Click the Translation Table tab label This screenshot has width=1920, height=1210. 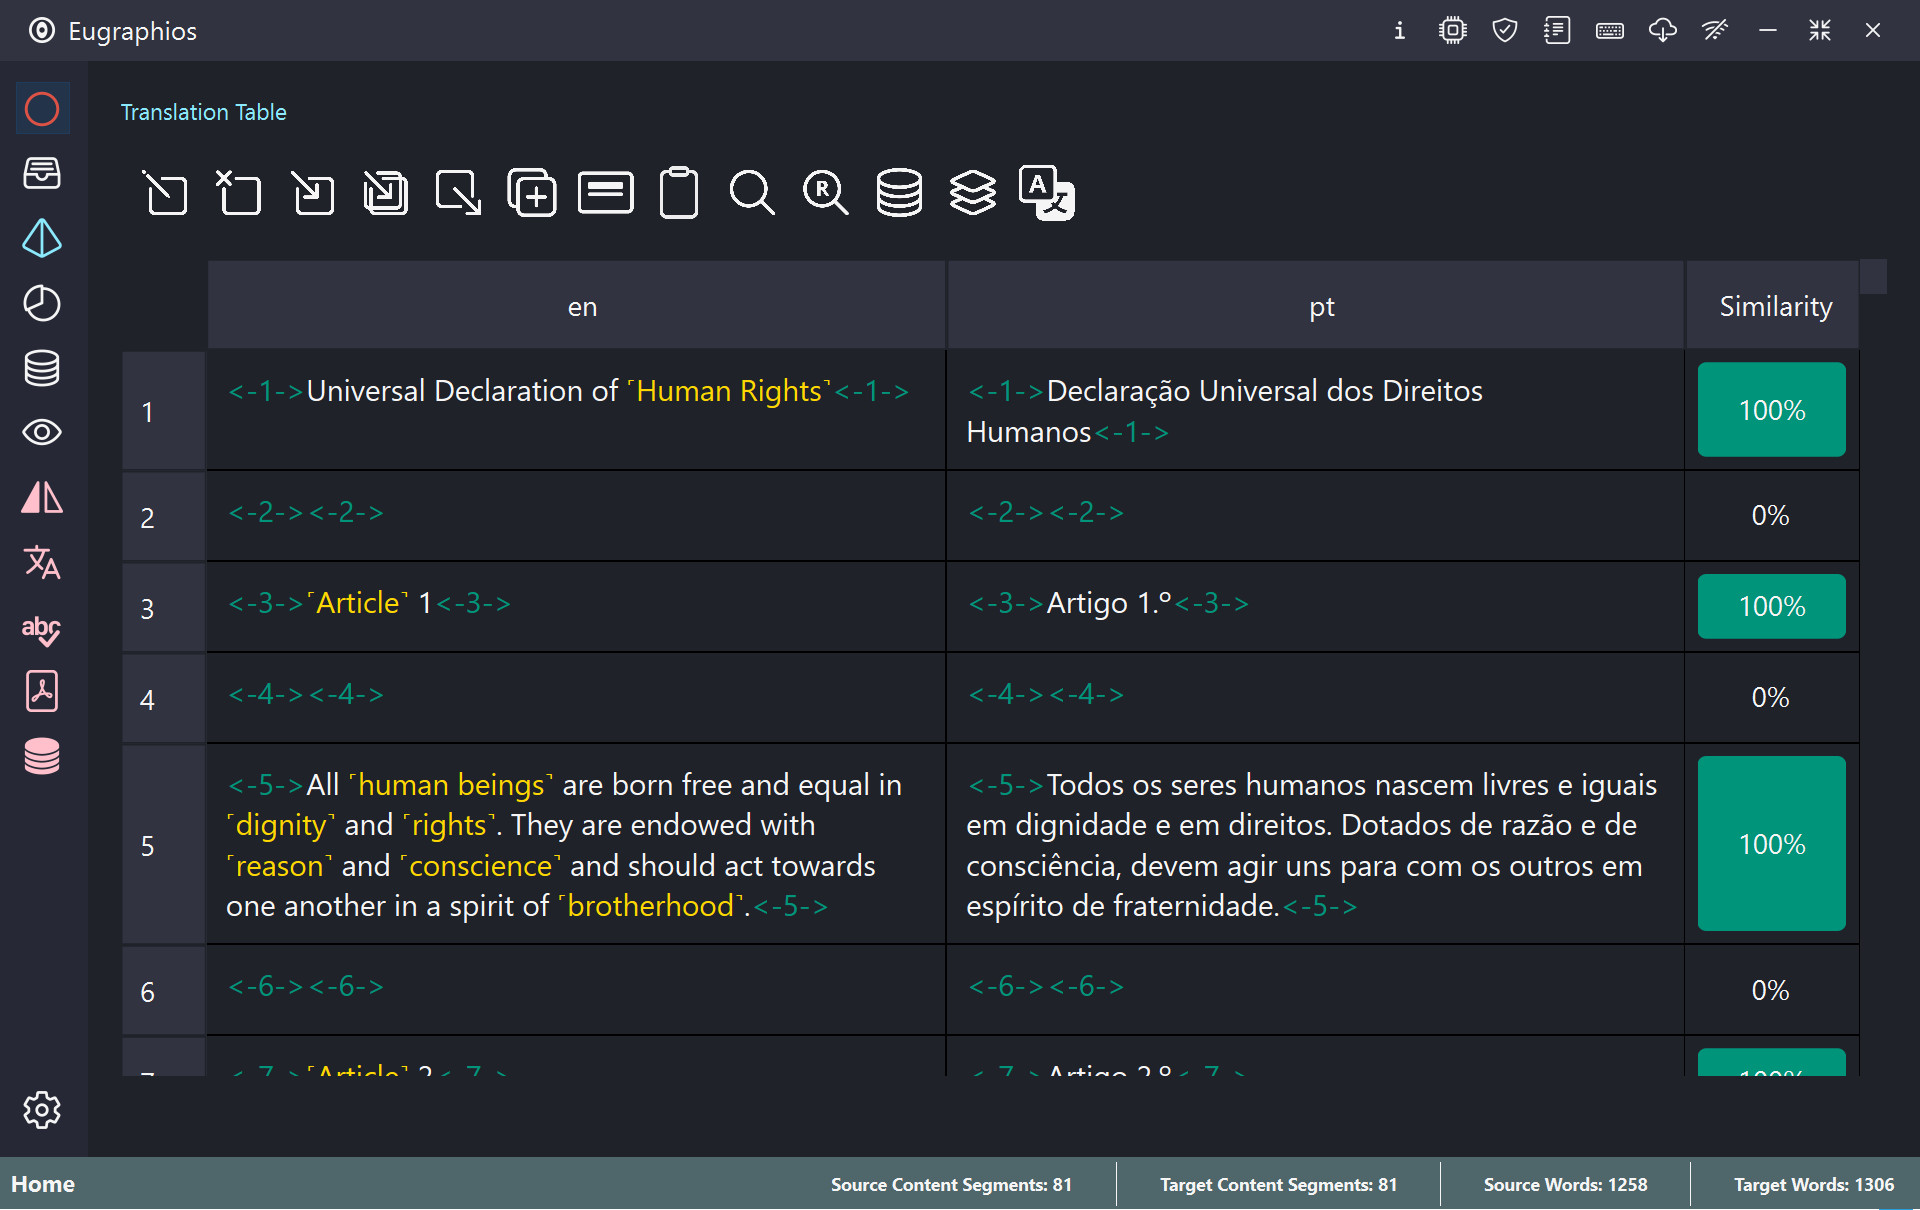(204, 112)
